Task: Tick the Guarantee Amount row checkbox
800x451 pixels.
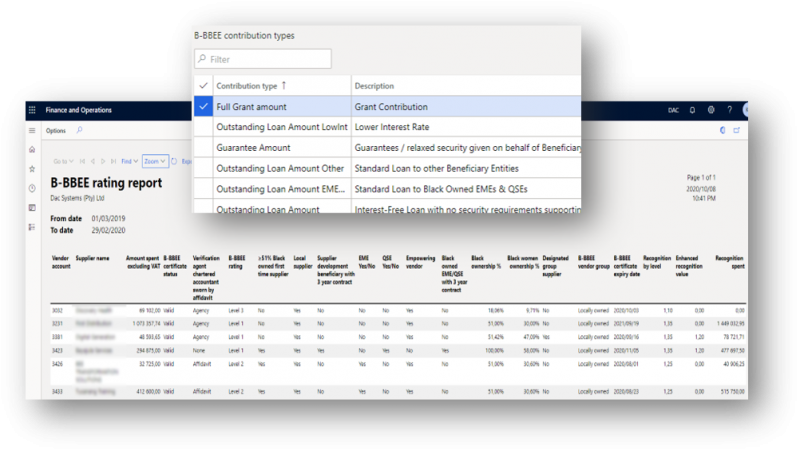Action: tap(204, 147)
